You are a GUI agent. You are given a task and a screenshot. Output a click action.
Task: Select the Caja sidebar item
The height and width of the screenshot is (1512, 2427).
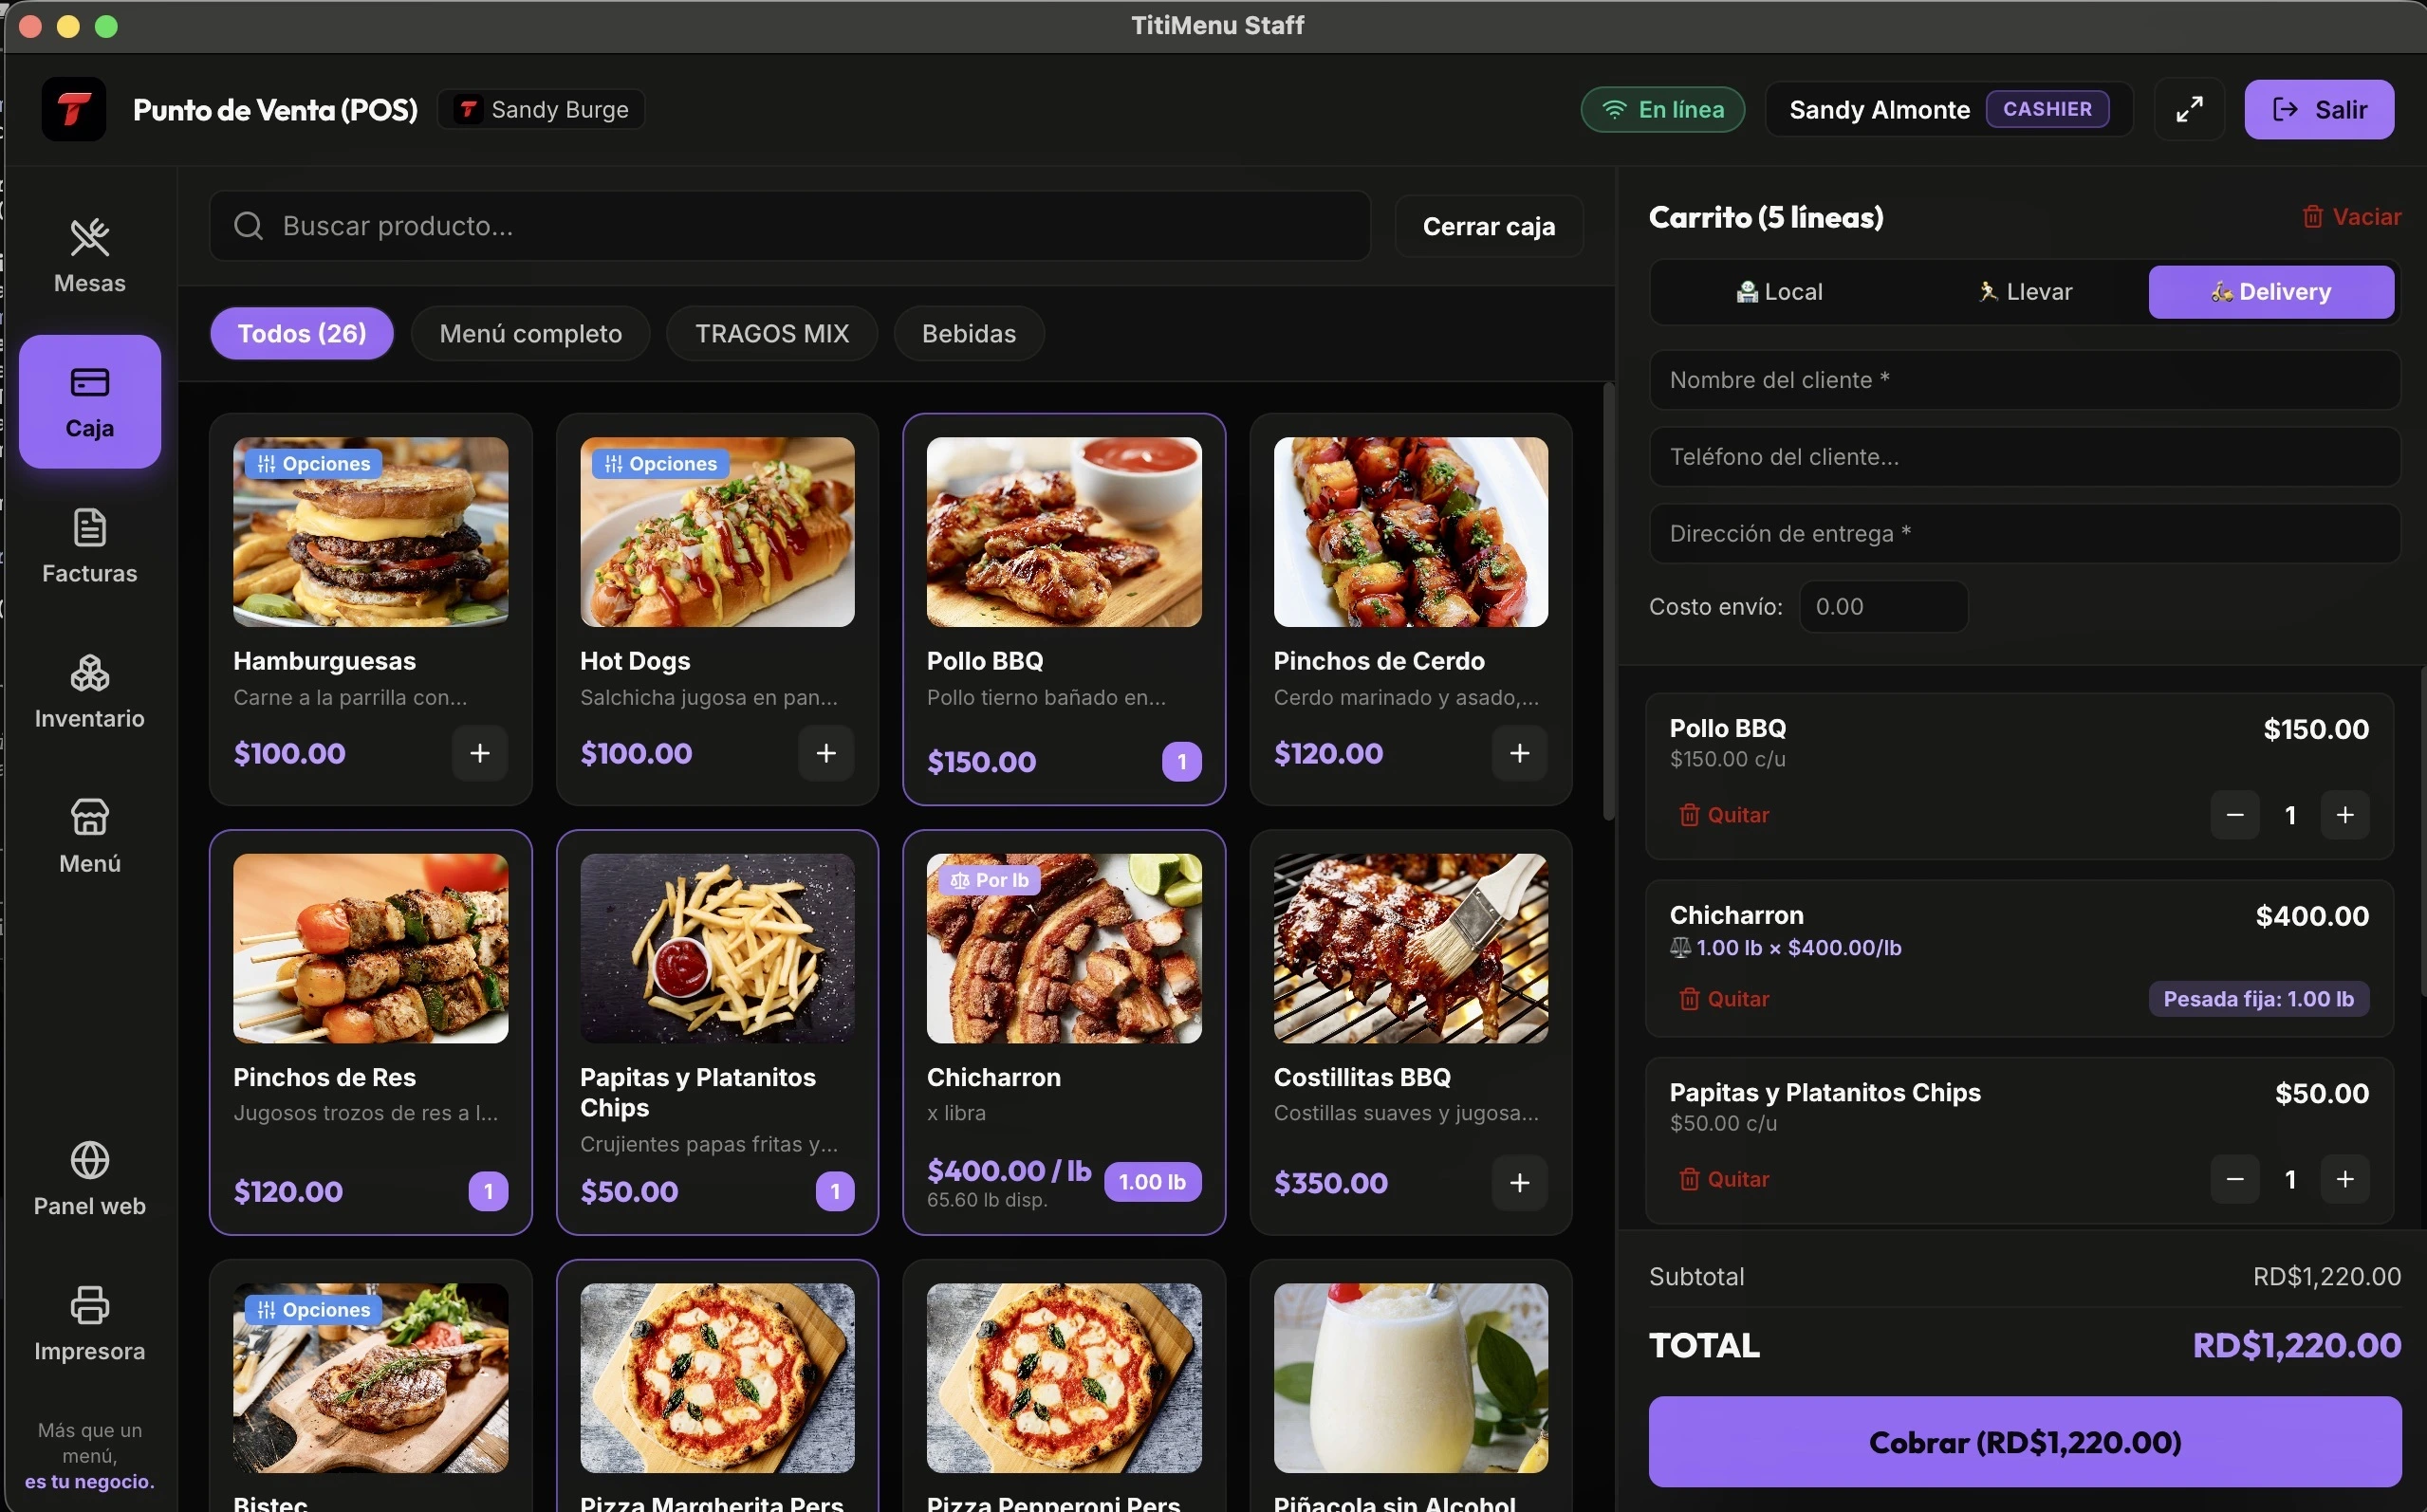pos(89,401)
